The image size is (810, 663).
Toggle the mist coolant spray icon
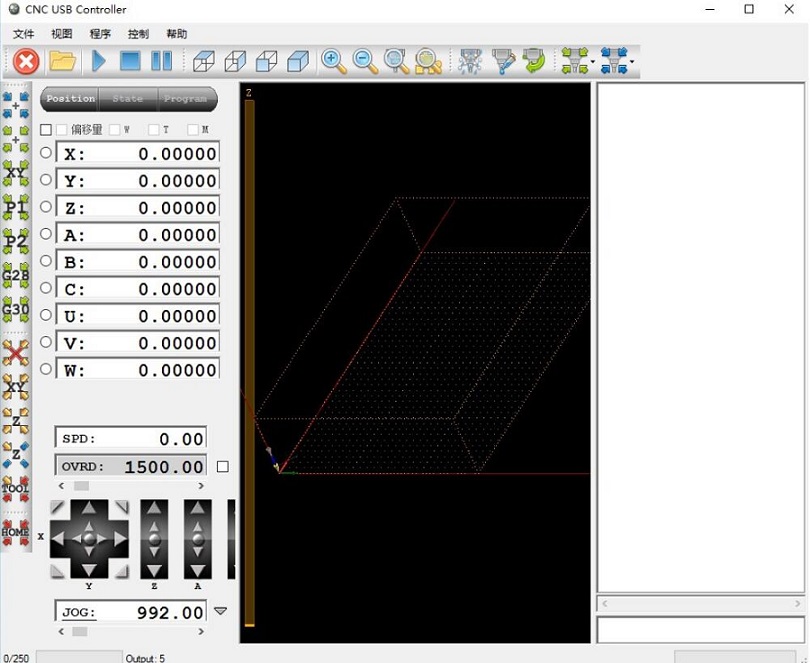(x=471, y=61)
